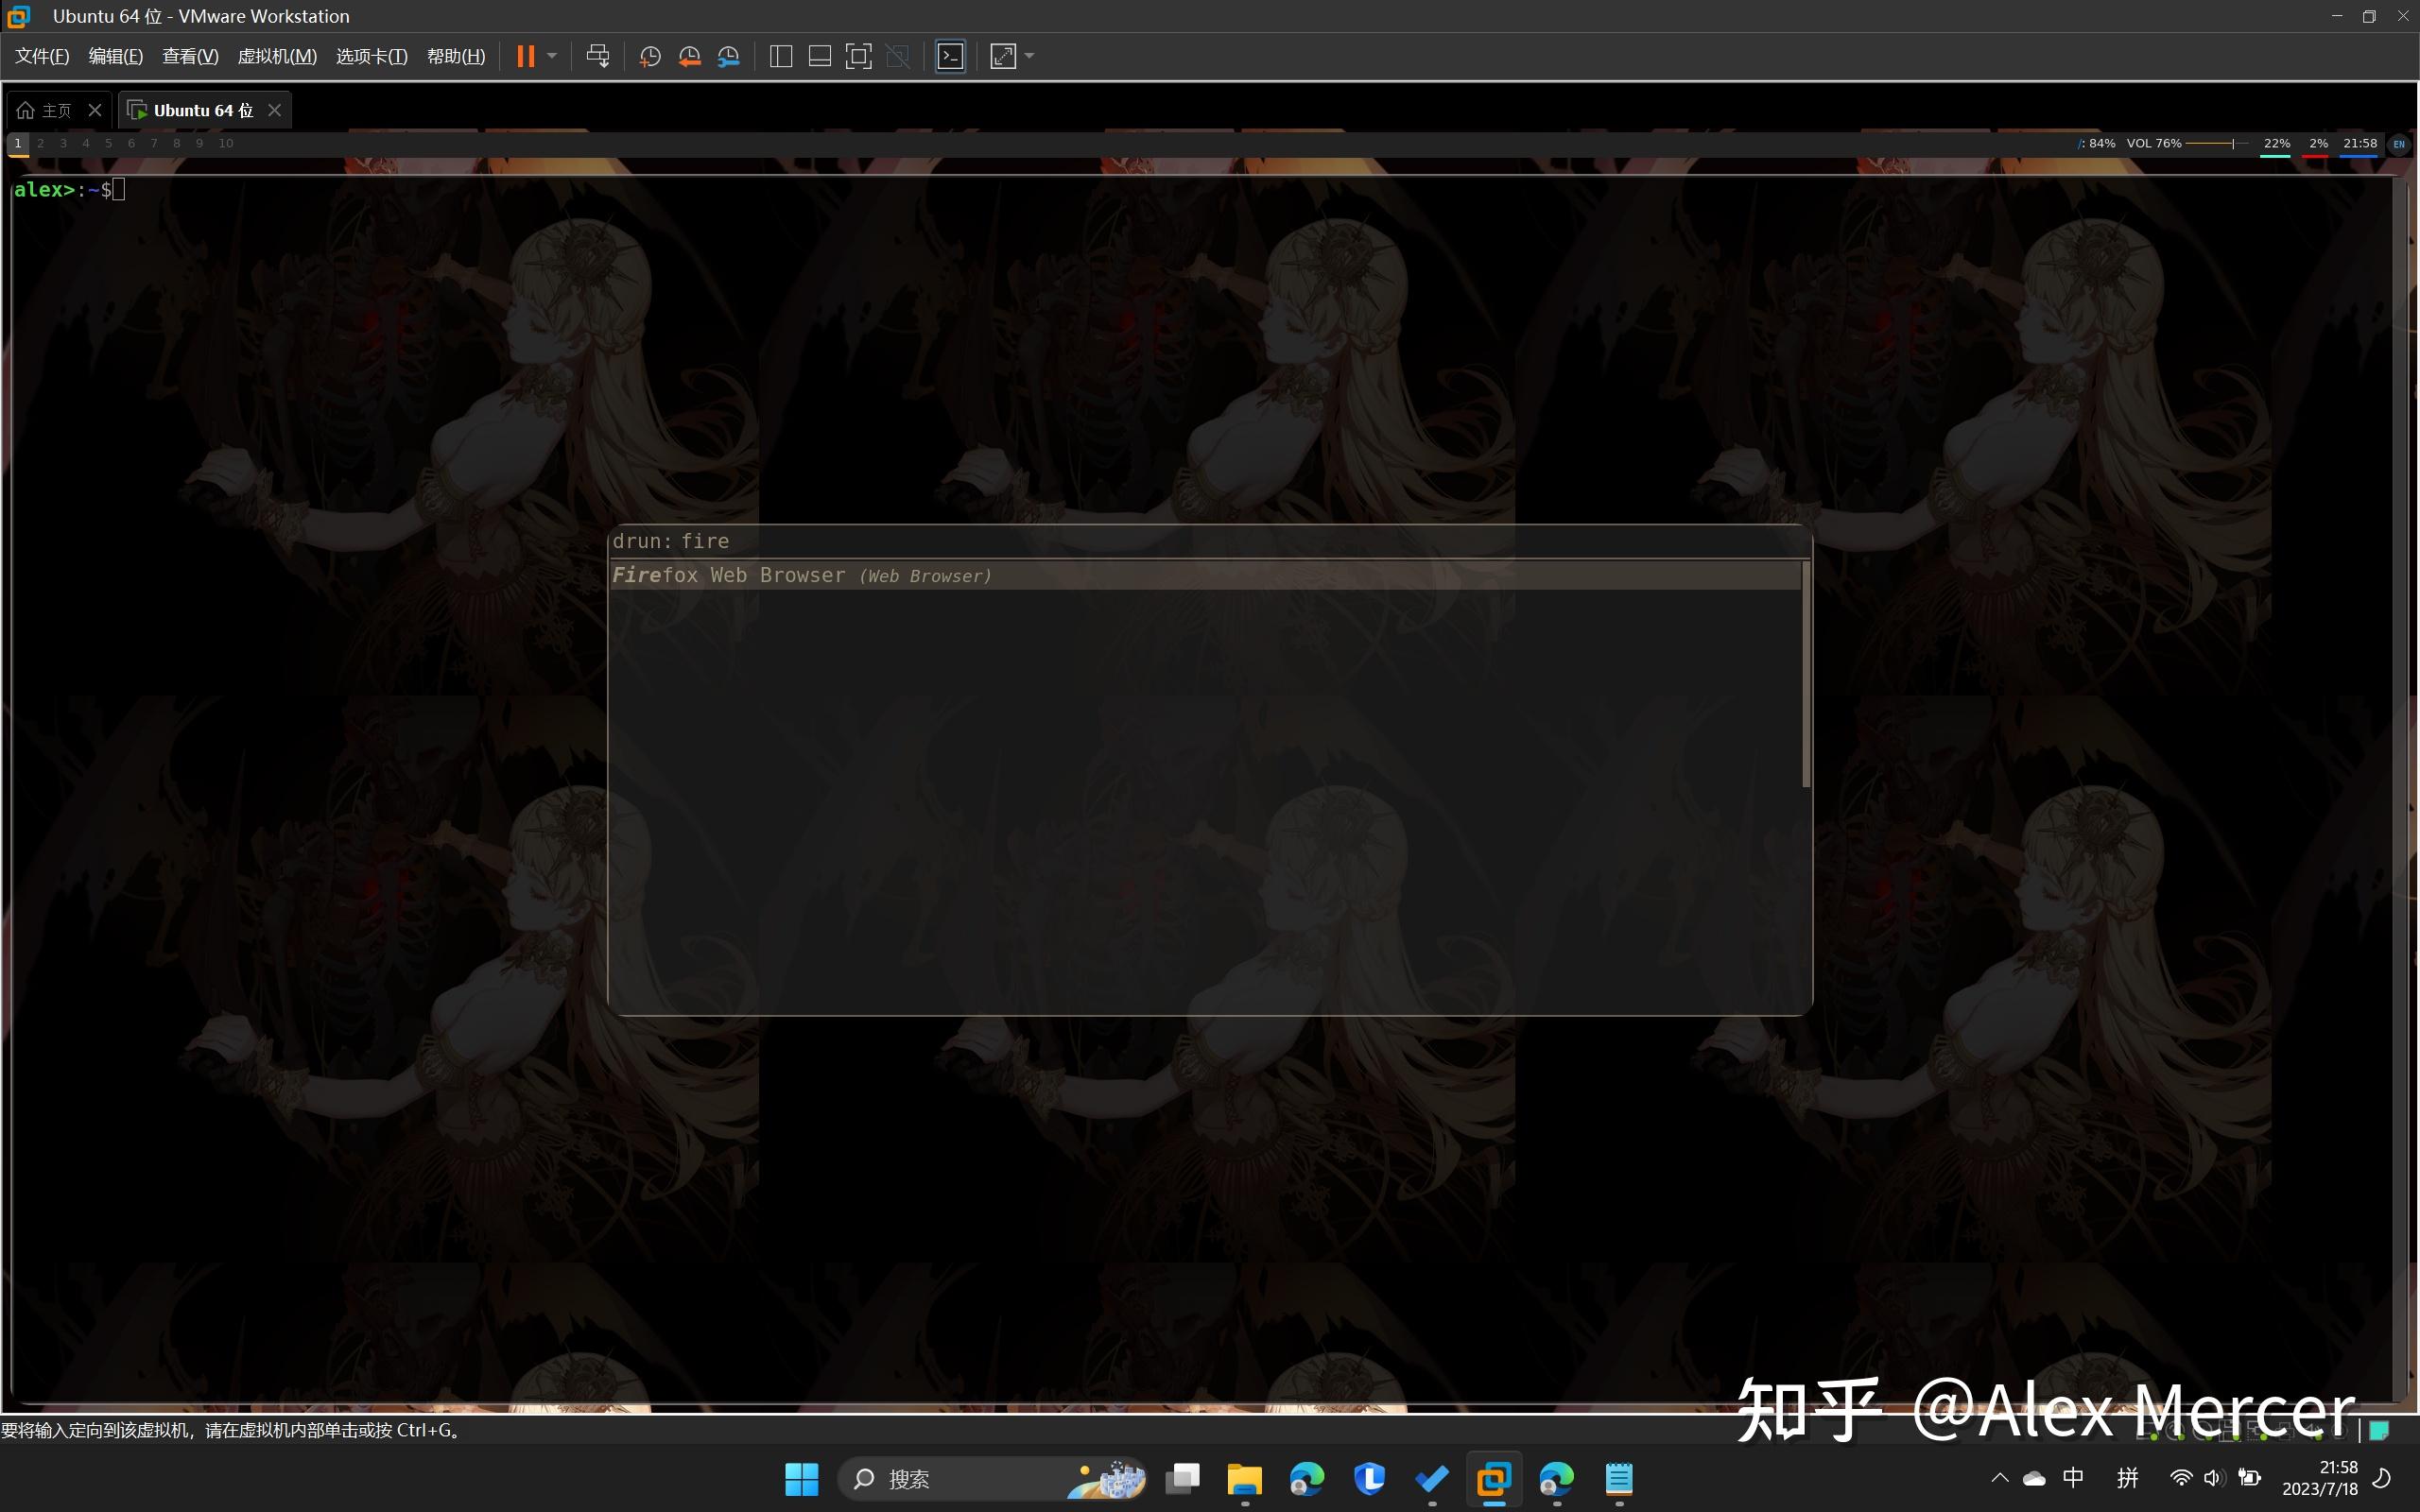Click the 2% status module in the top bar

2318,144
